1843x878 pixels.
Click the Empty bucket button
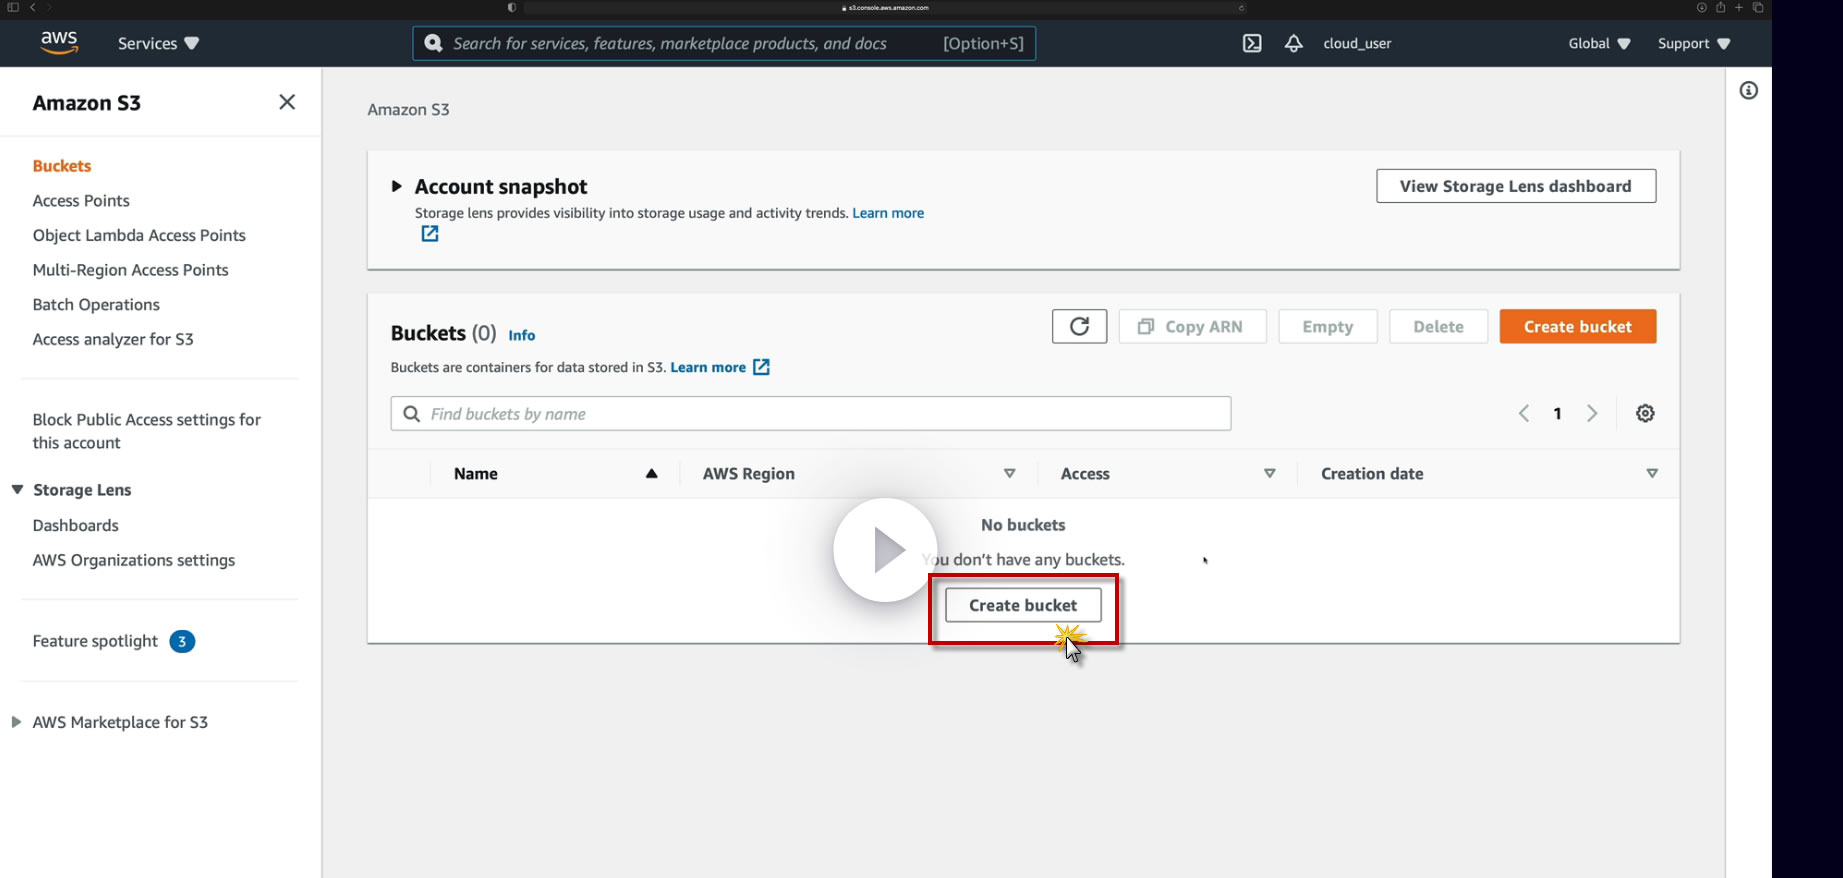pos(1327,326)
